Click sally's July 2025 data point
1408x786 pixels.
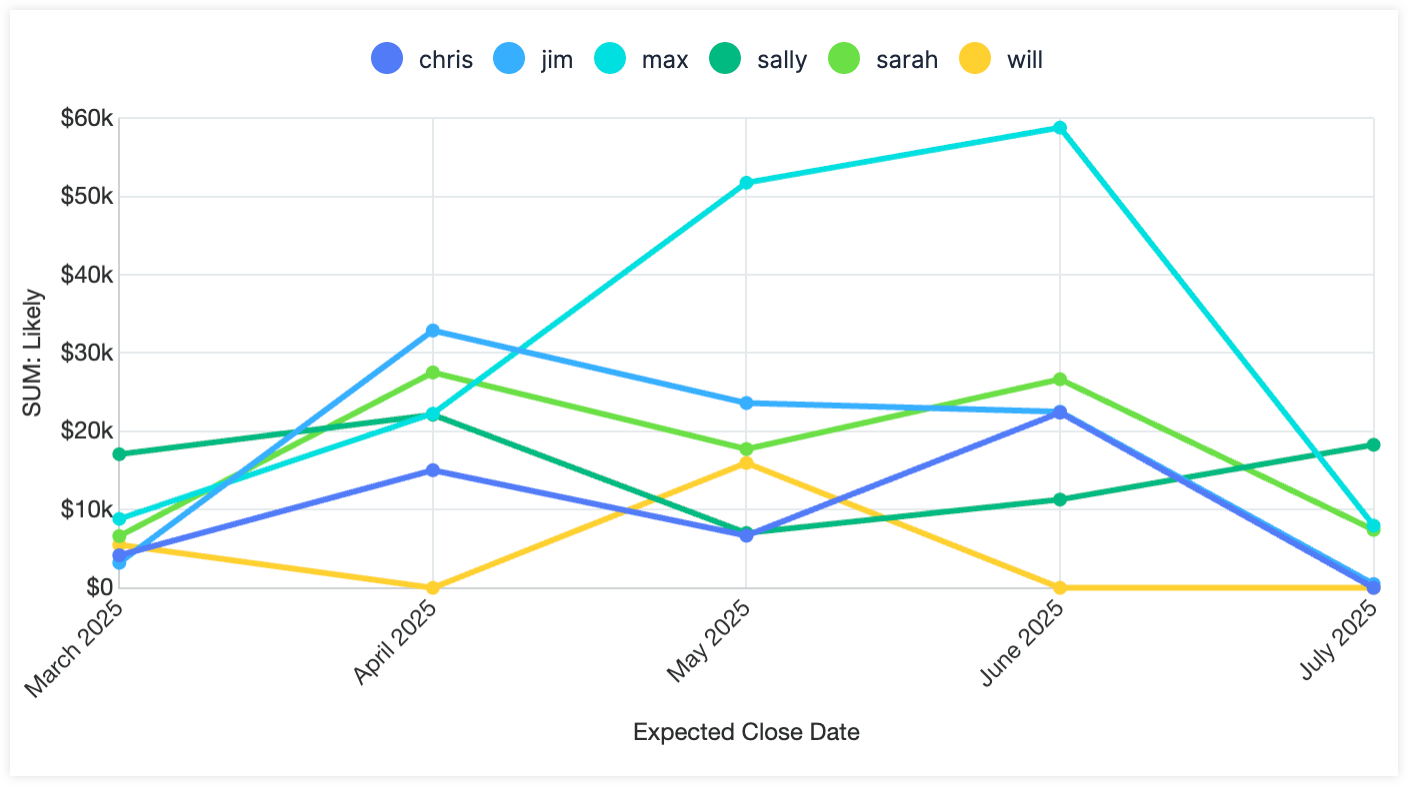point(1373,445)
